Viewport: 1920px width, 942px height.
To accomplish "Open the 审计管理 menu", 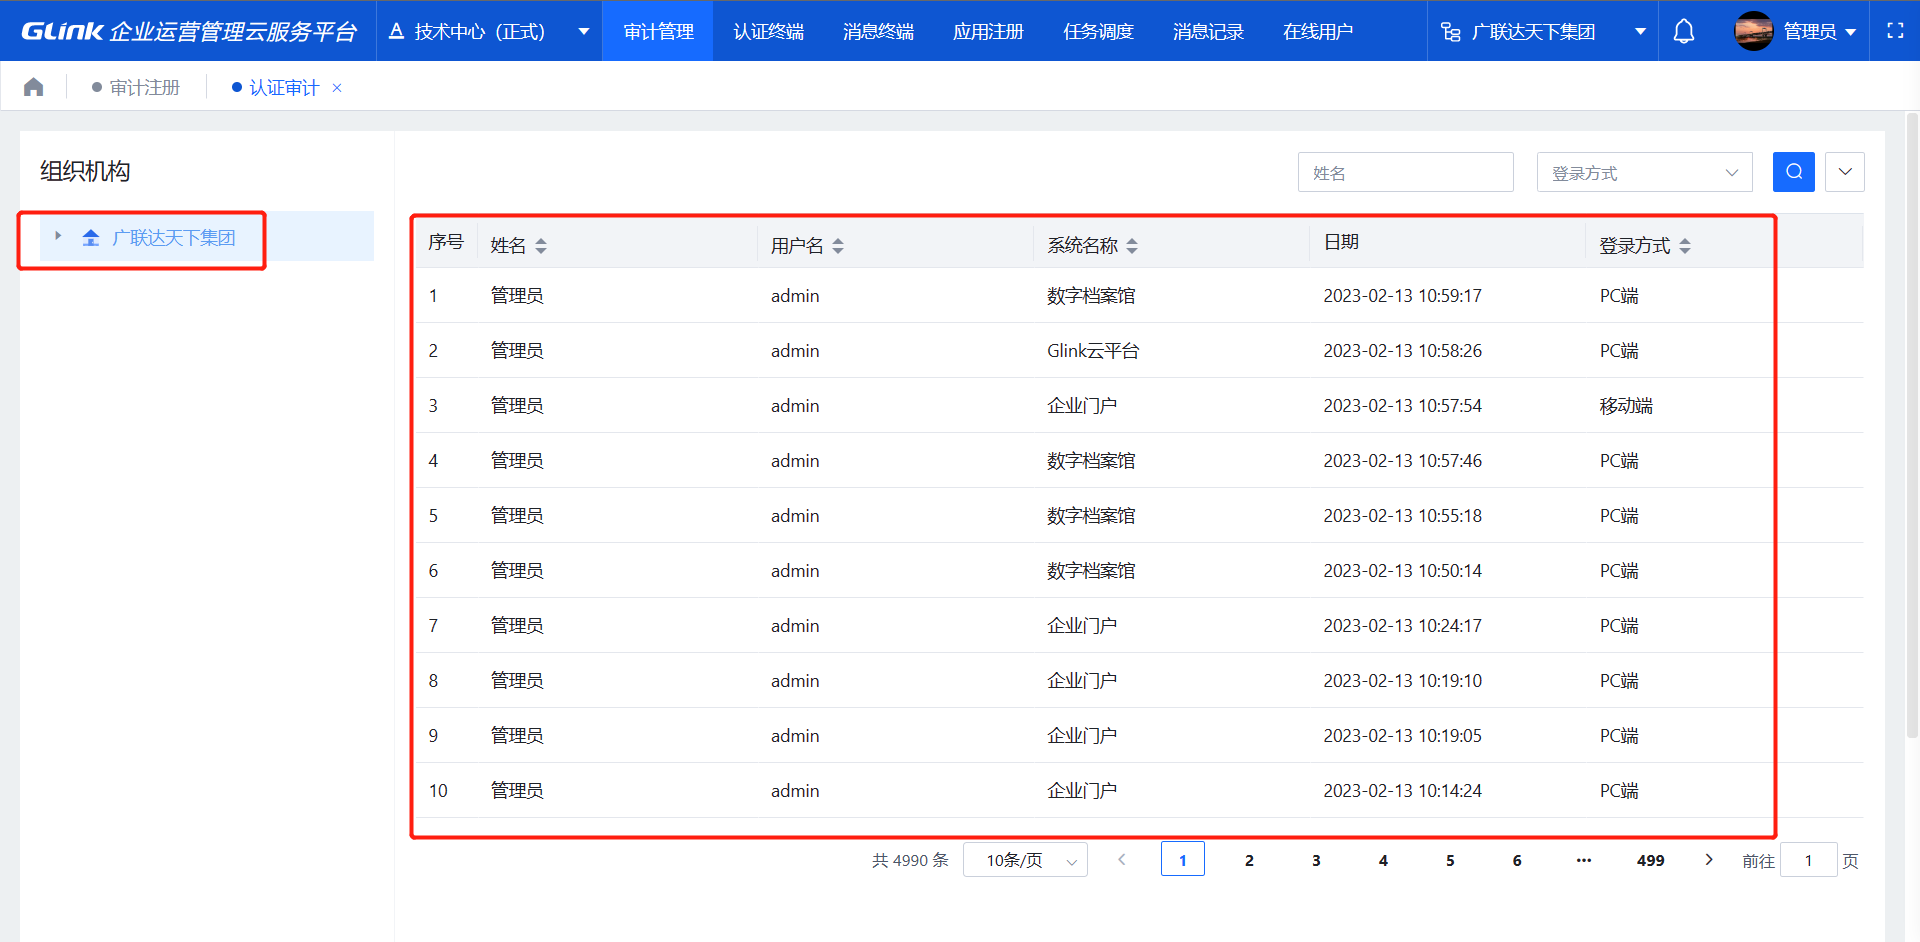I will (658, 31).
